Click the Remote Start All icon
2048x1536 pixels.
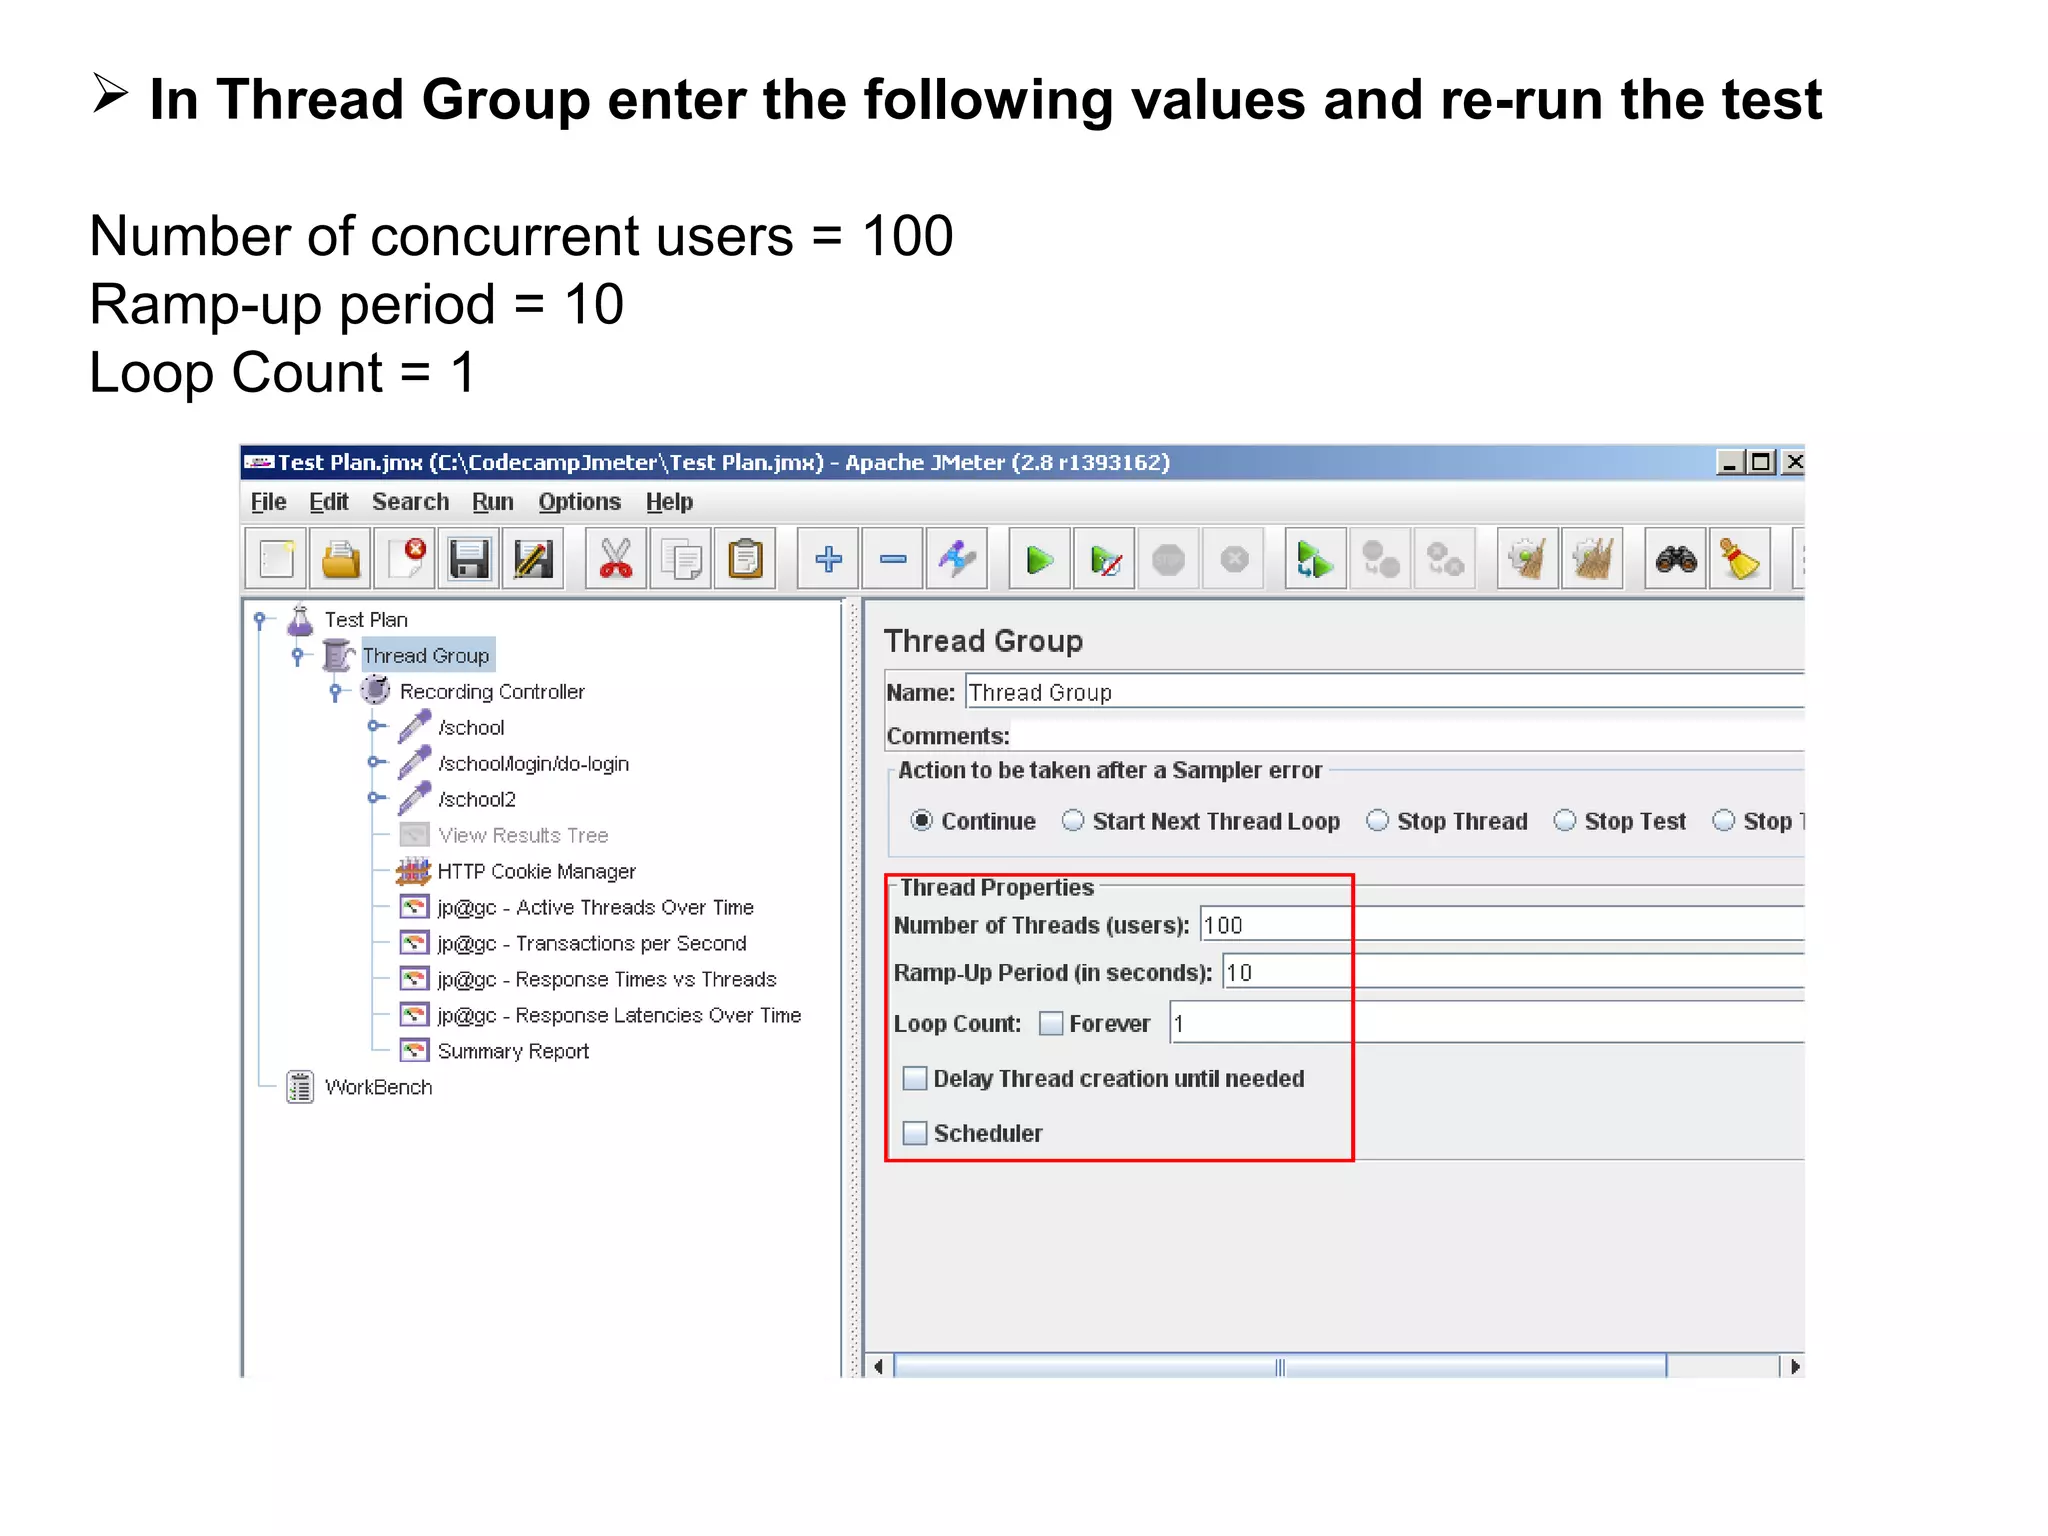1315,559
